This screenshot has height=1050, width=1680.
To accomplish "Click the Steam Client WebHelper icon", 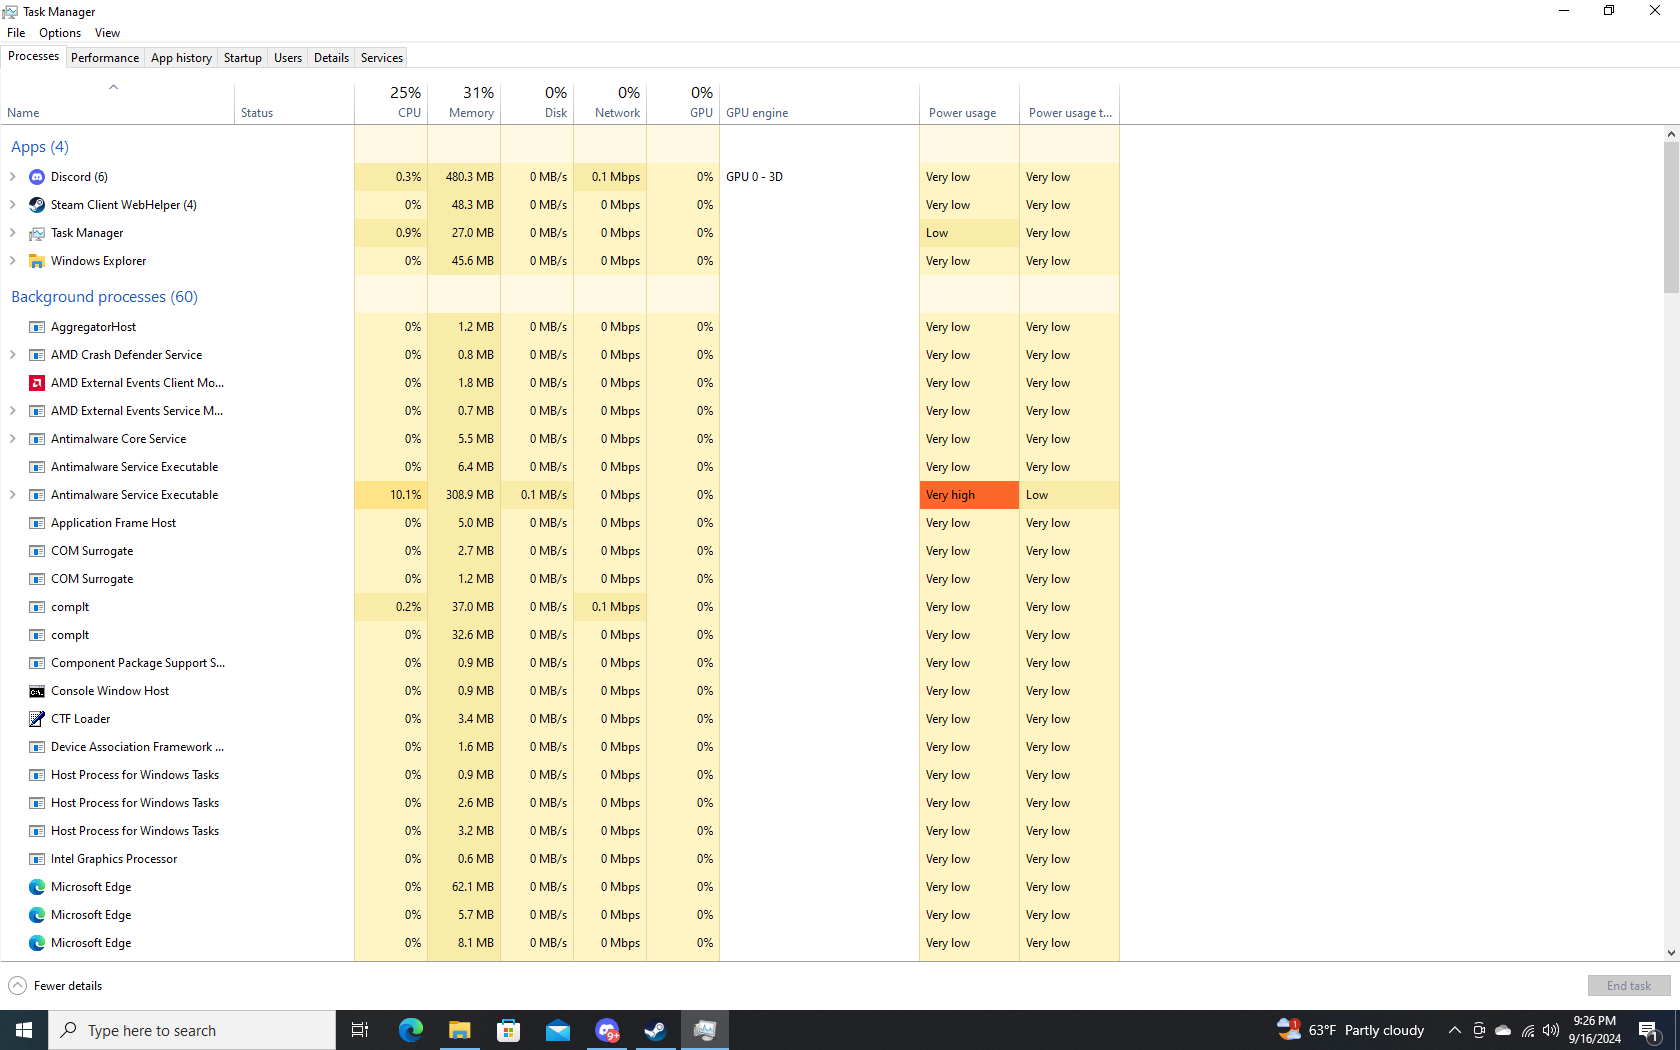I will click(37, 205).
